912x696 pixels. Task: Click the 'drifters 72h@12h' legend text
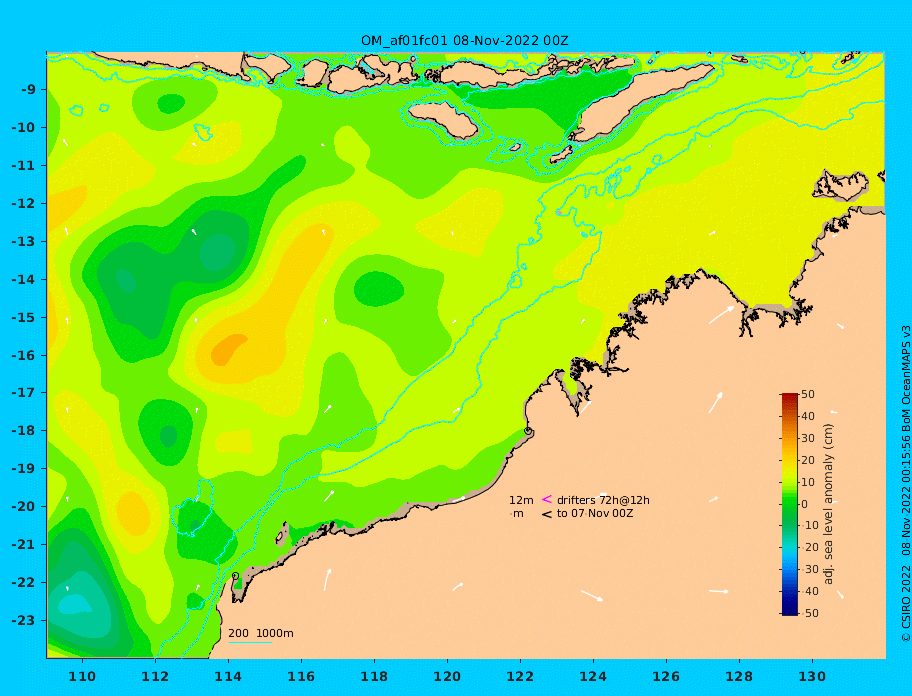point(603,500)
